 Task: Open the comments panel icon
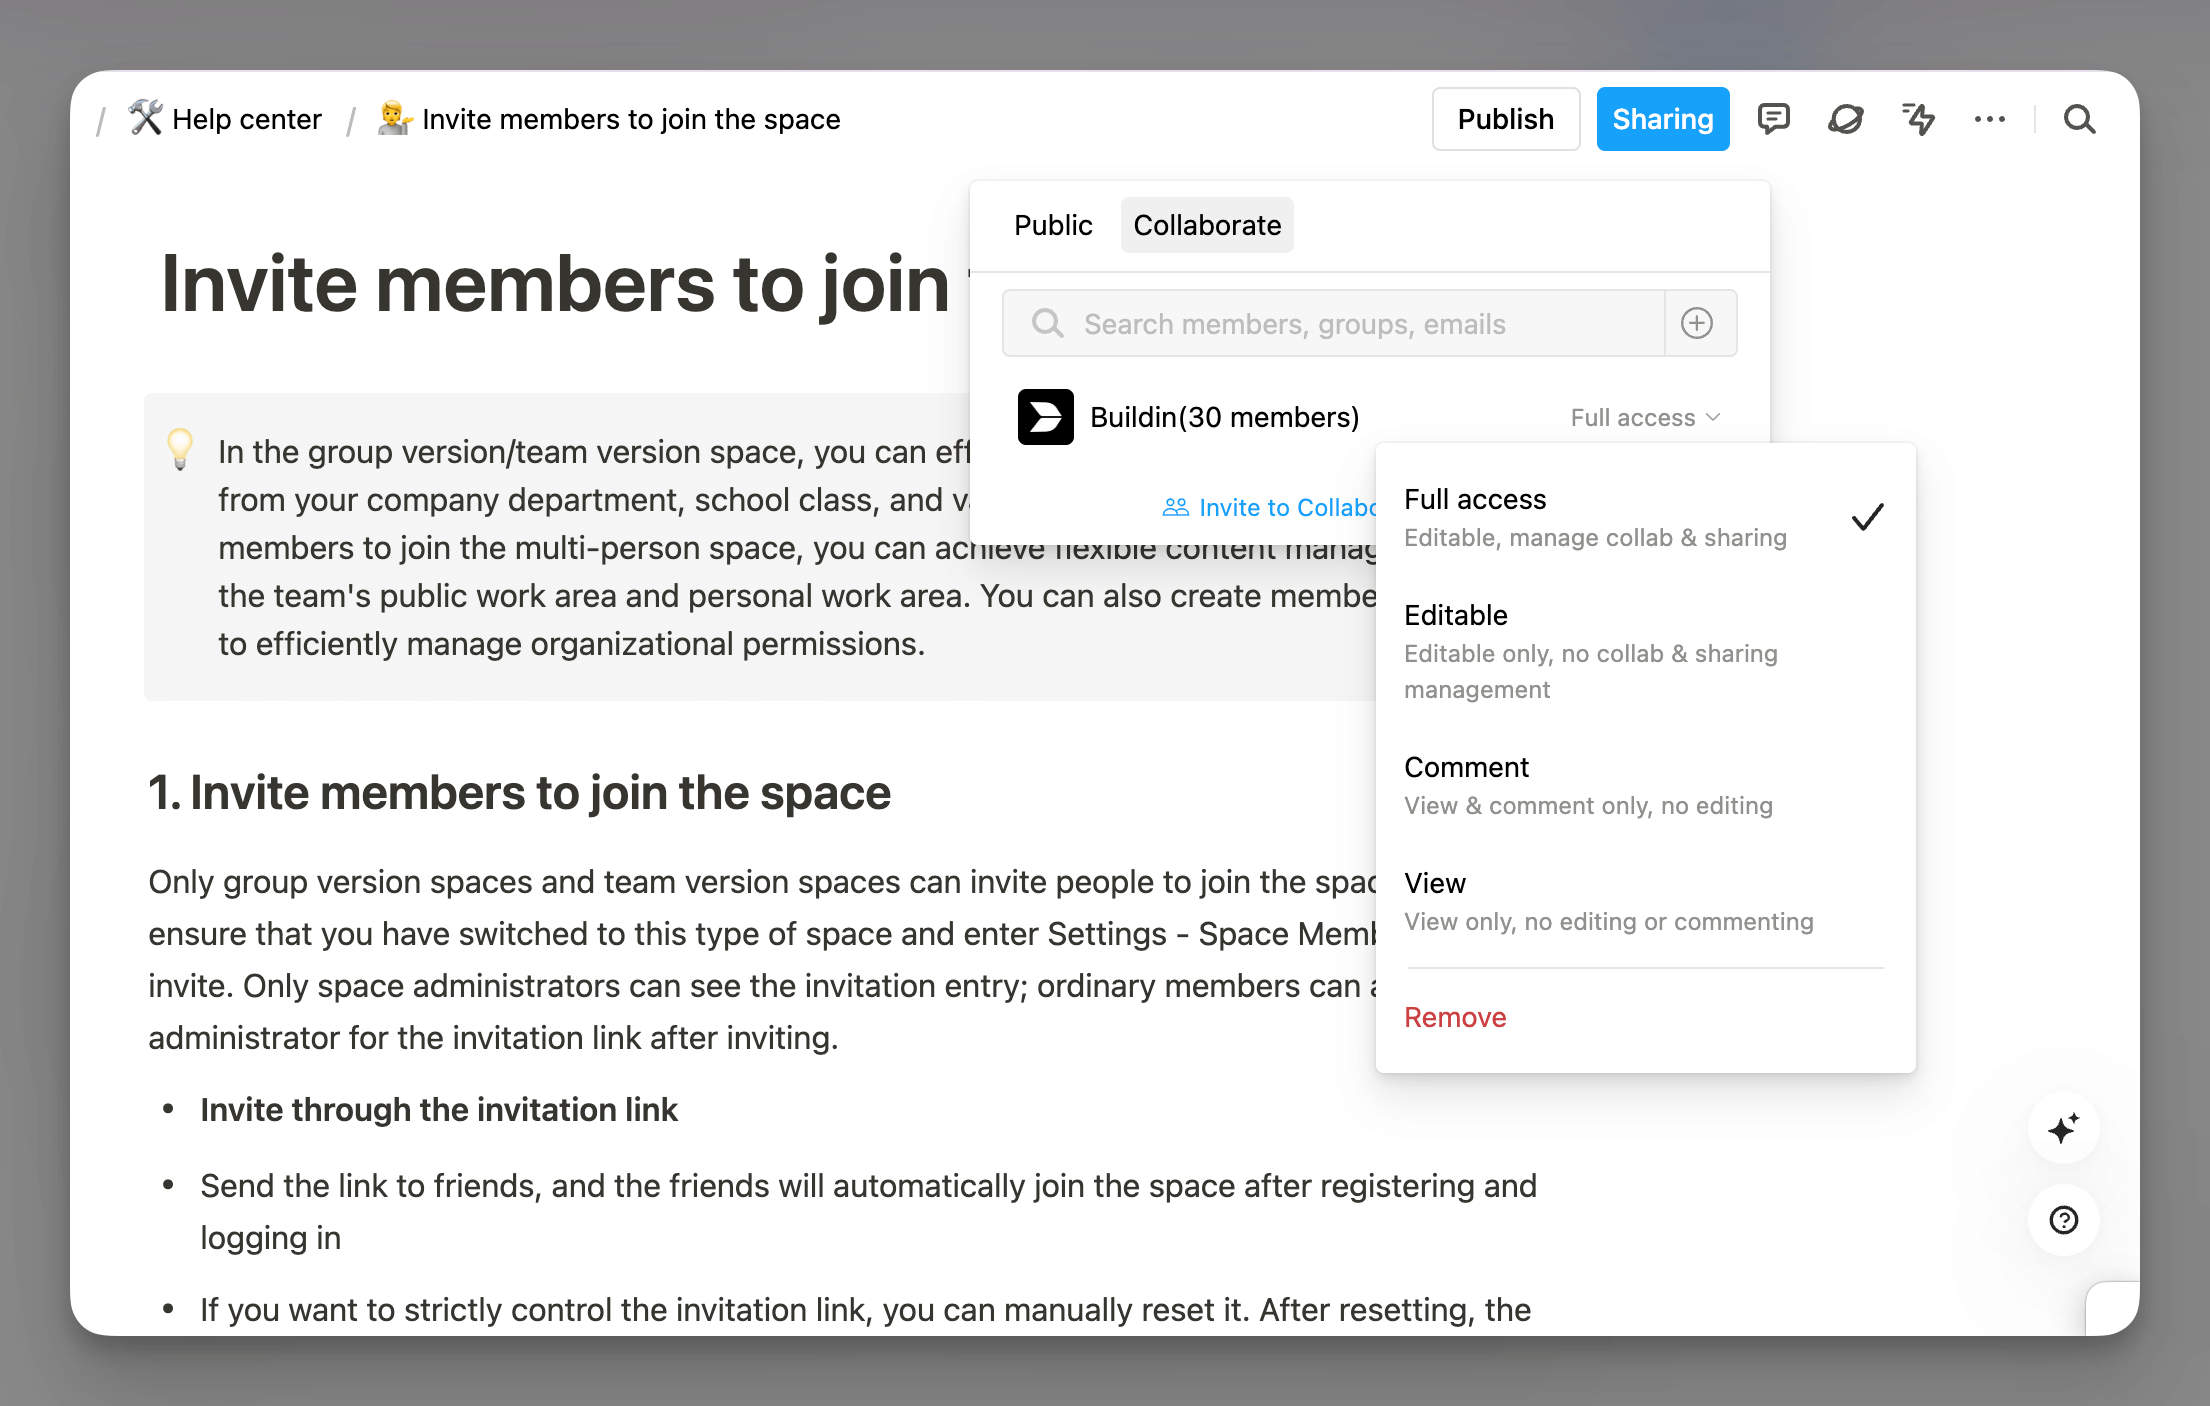click(1773, 119)
